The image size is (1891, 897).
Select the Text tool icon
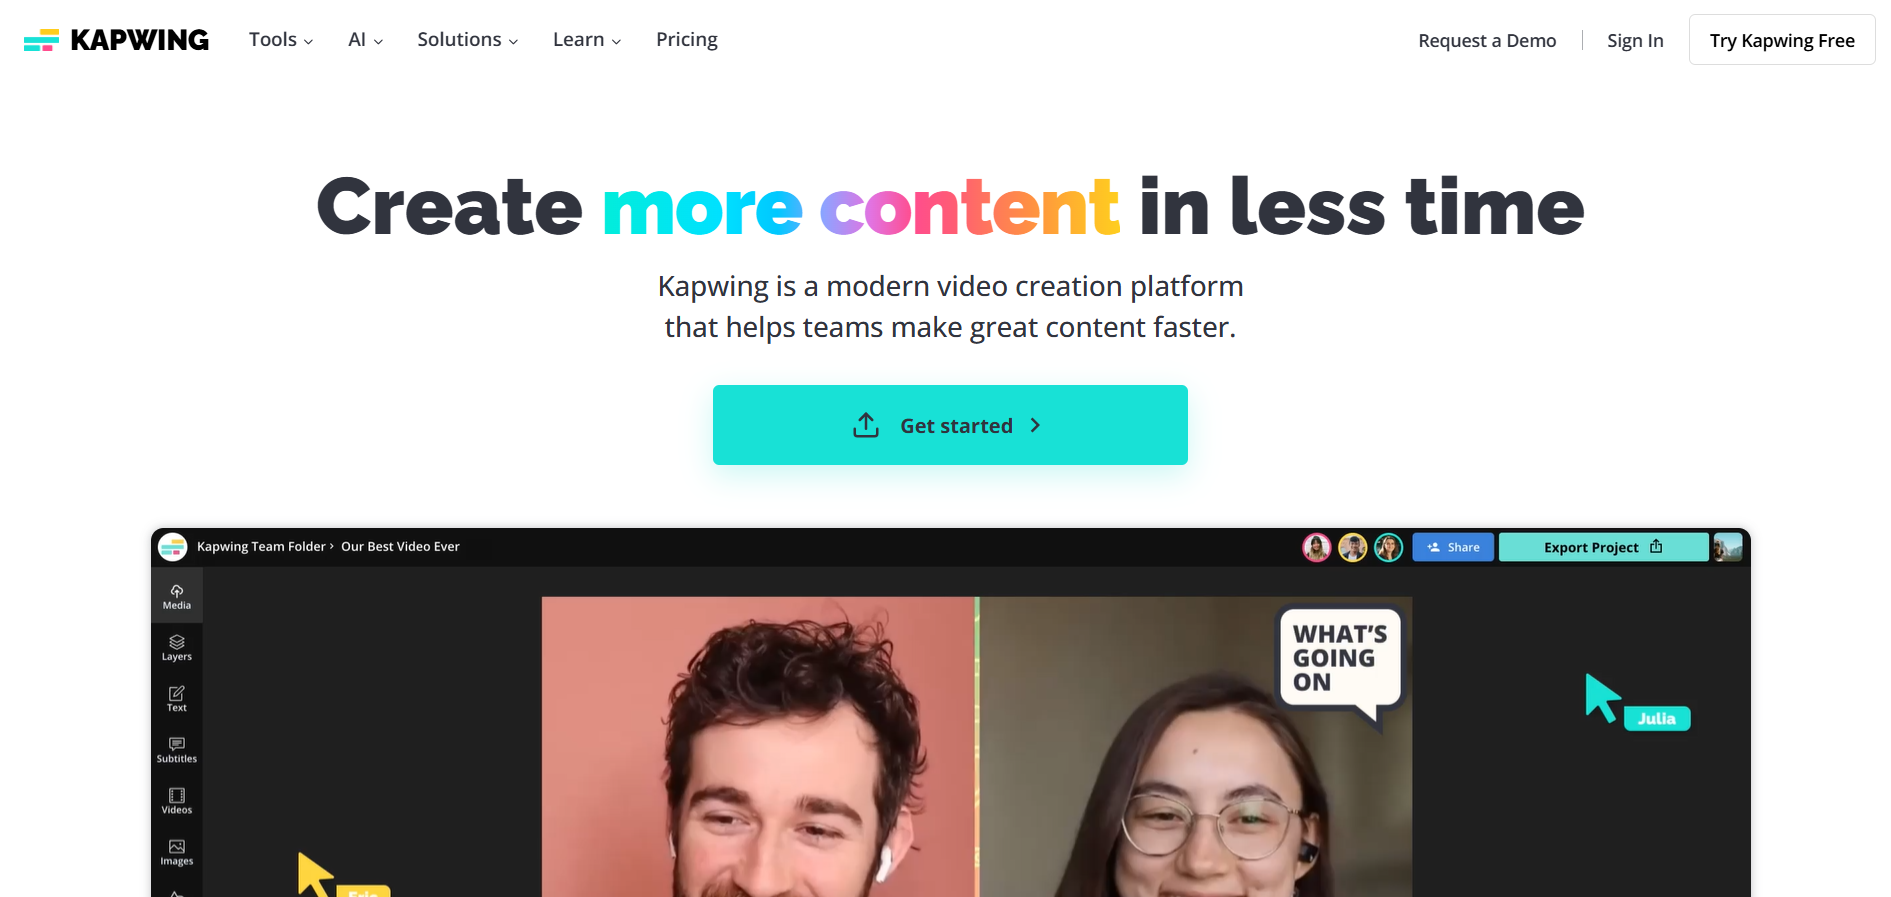(x=177, y=699)
